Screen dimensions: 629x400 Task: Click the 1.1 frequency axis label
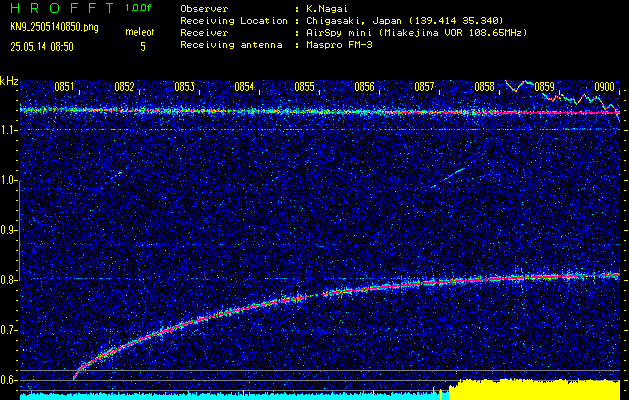(x=9, y=130)
